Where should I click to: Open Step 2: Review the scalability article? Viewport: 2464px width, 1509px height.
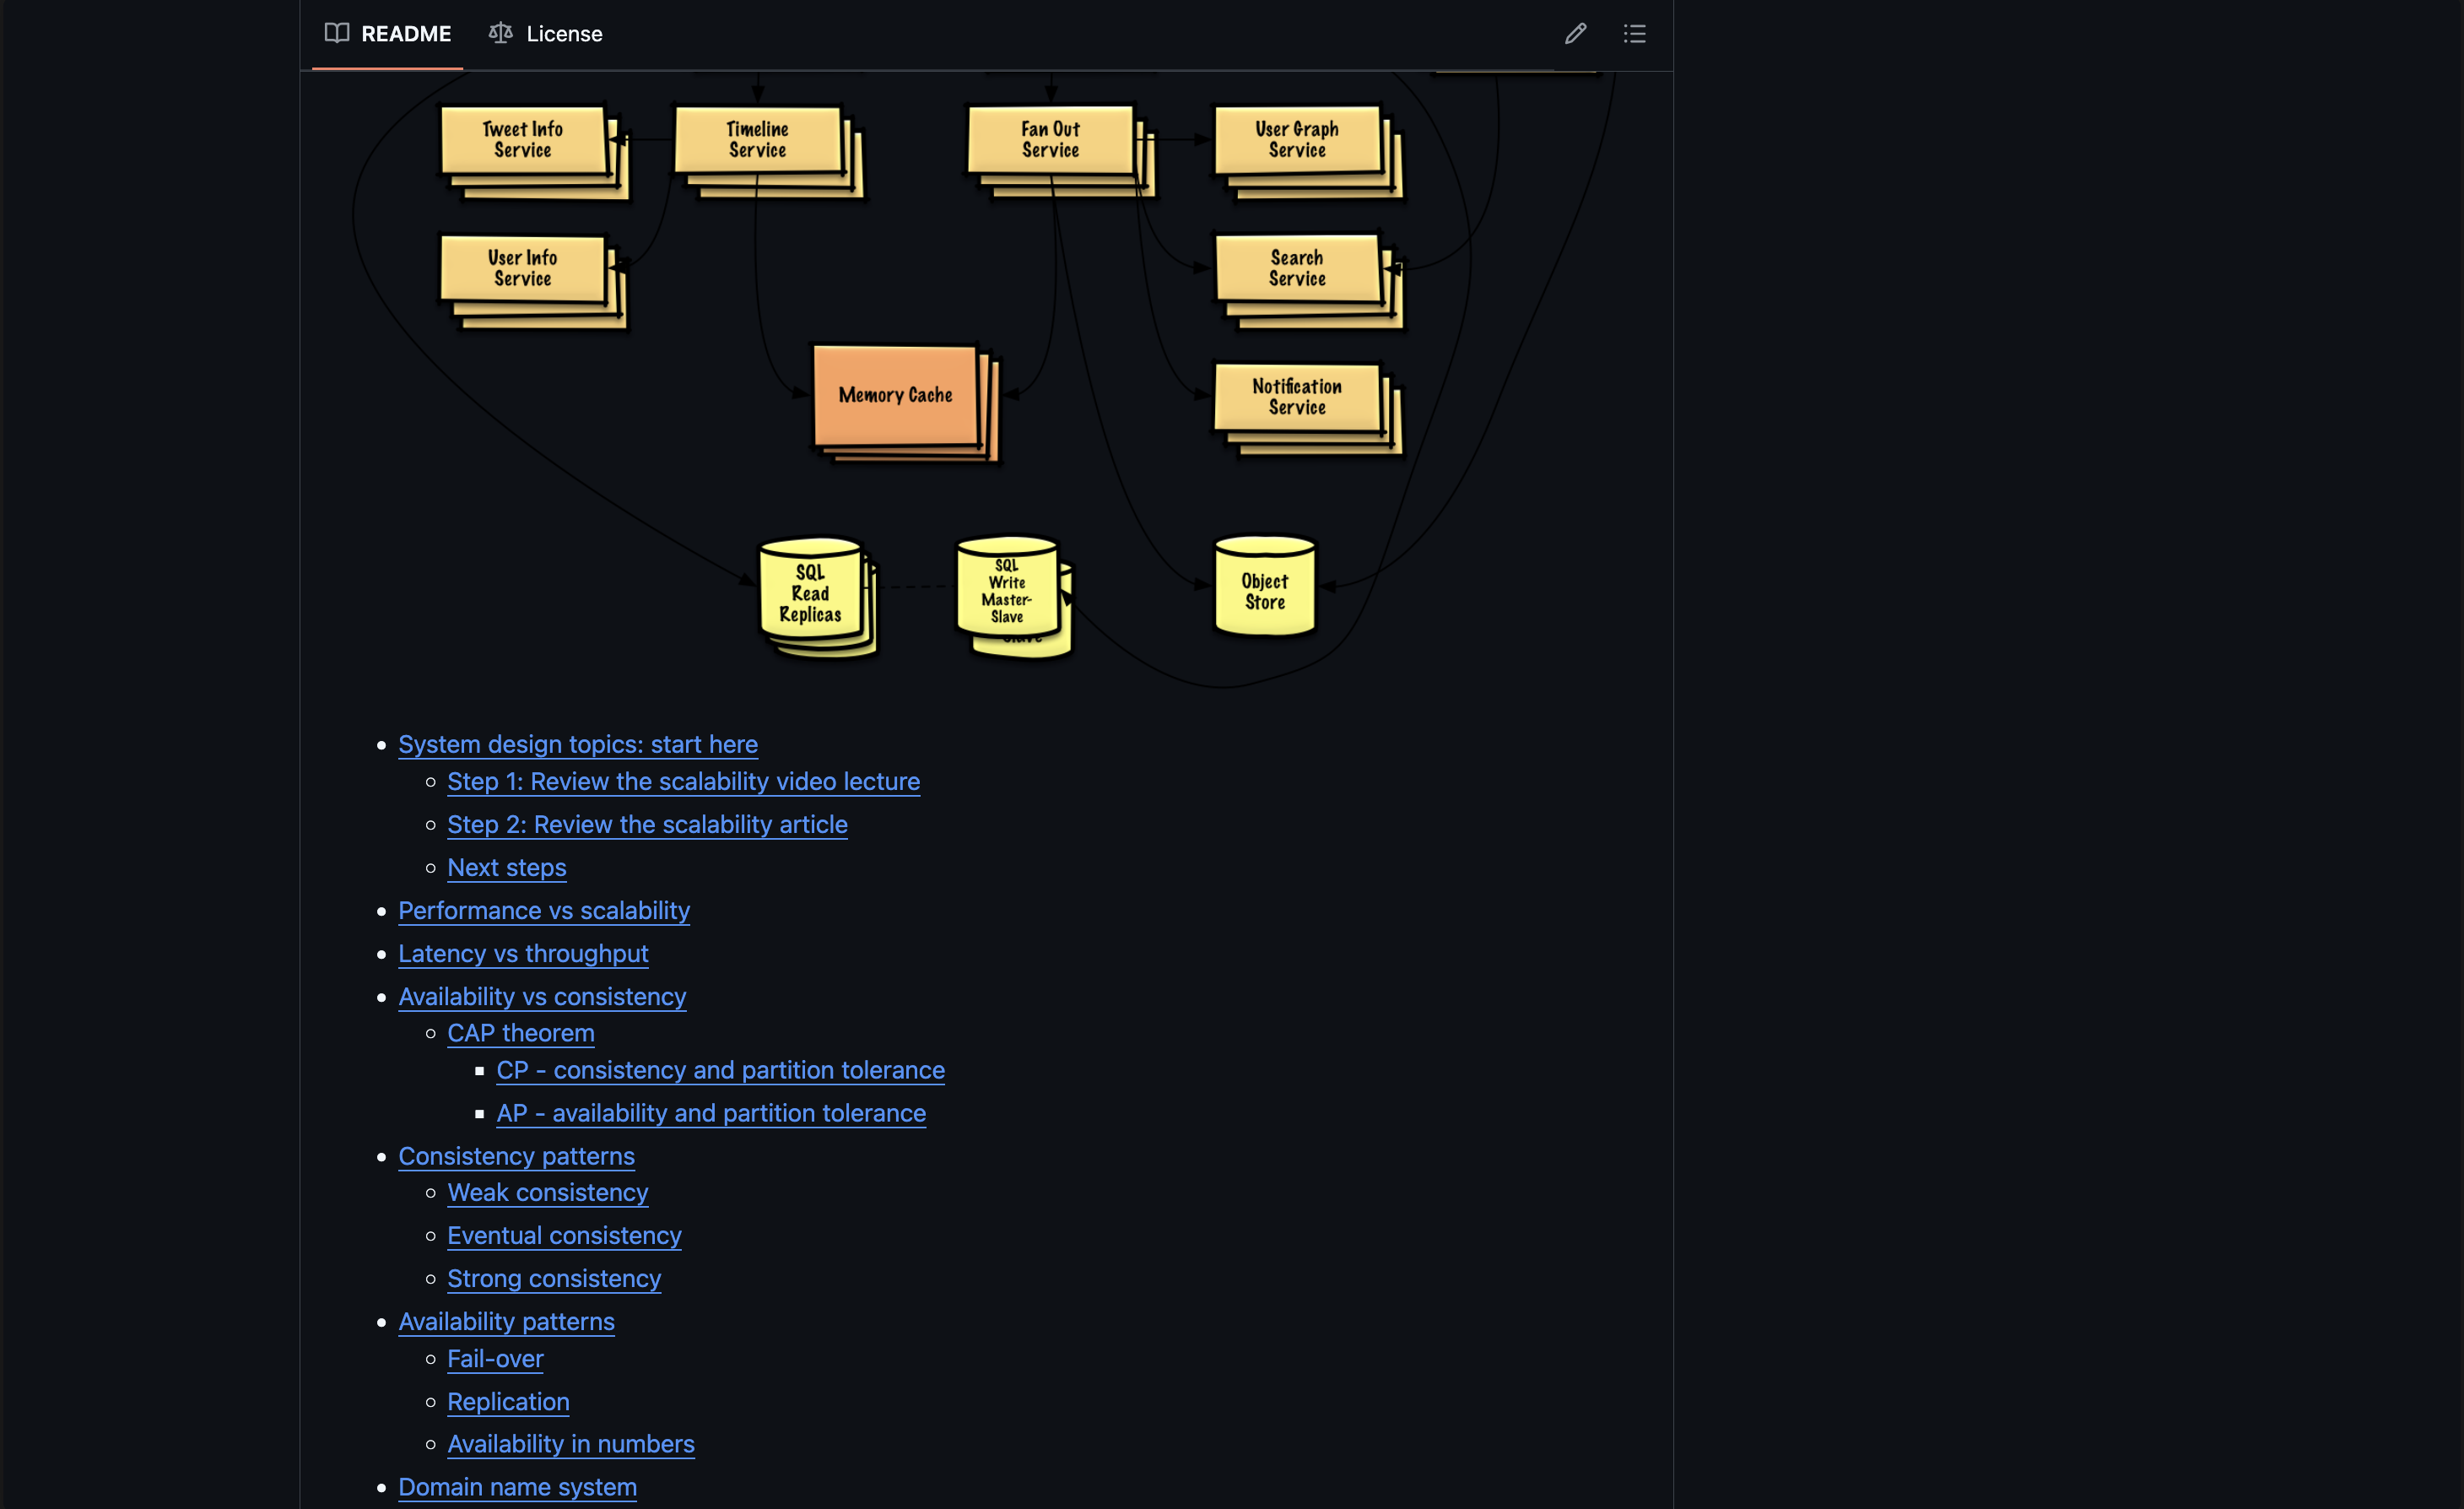(x=647, y=824)
